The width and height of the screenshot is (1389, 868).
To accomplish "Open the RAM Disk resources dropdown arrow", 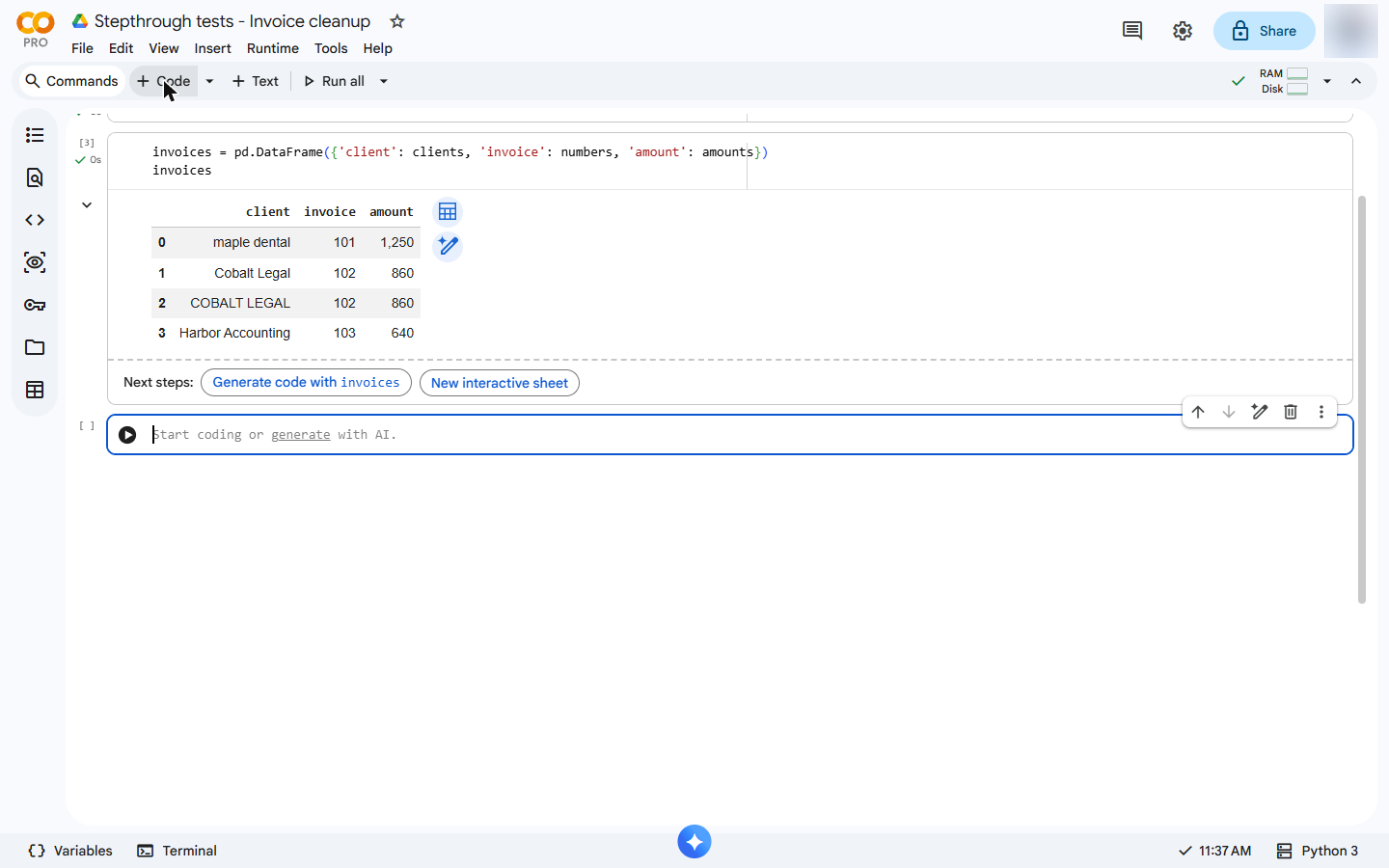I will pyautogui.click(x=1327, y=81).
